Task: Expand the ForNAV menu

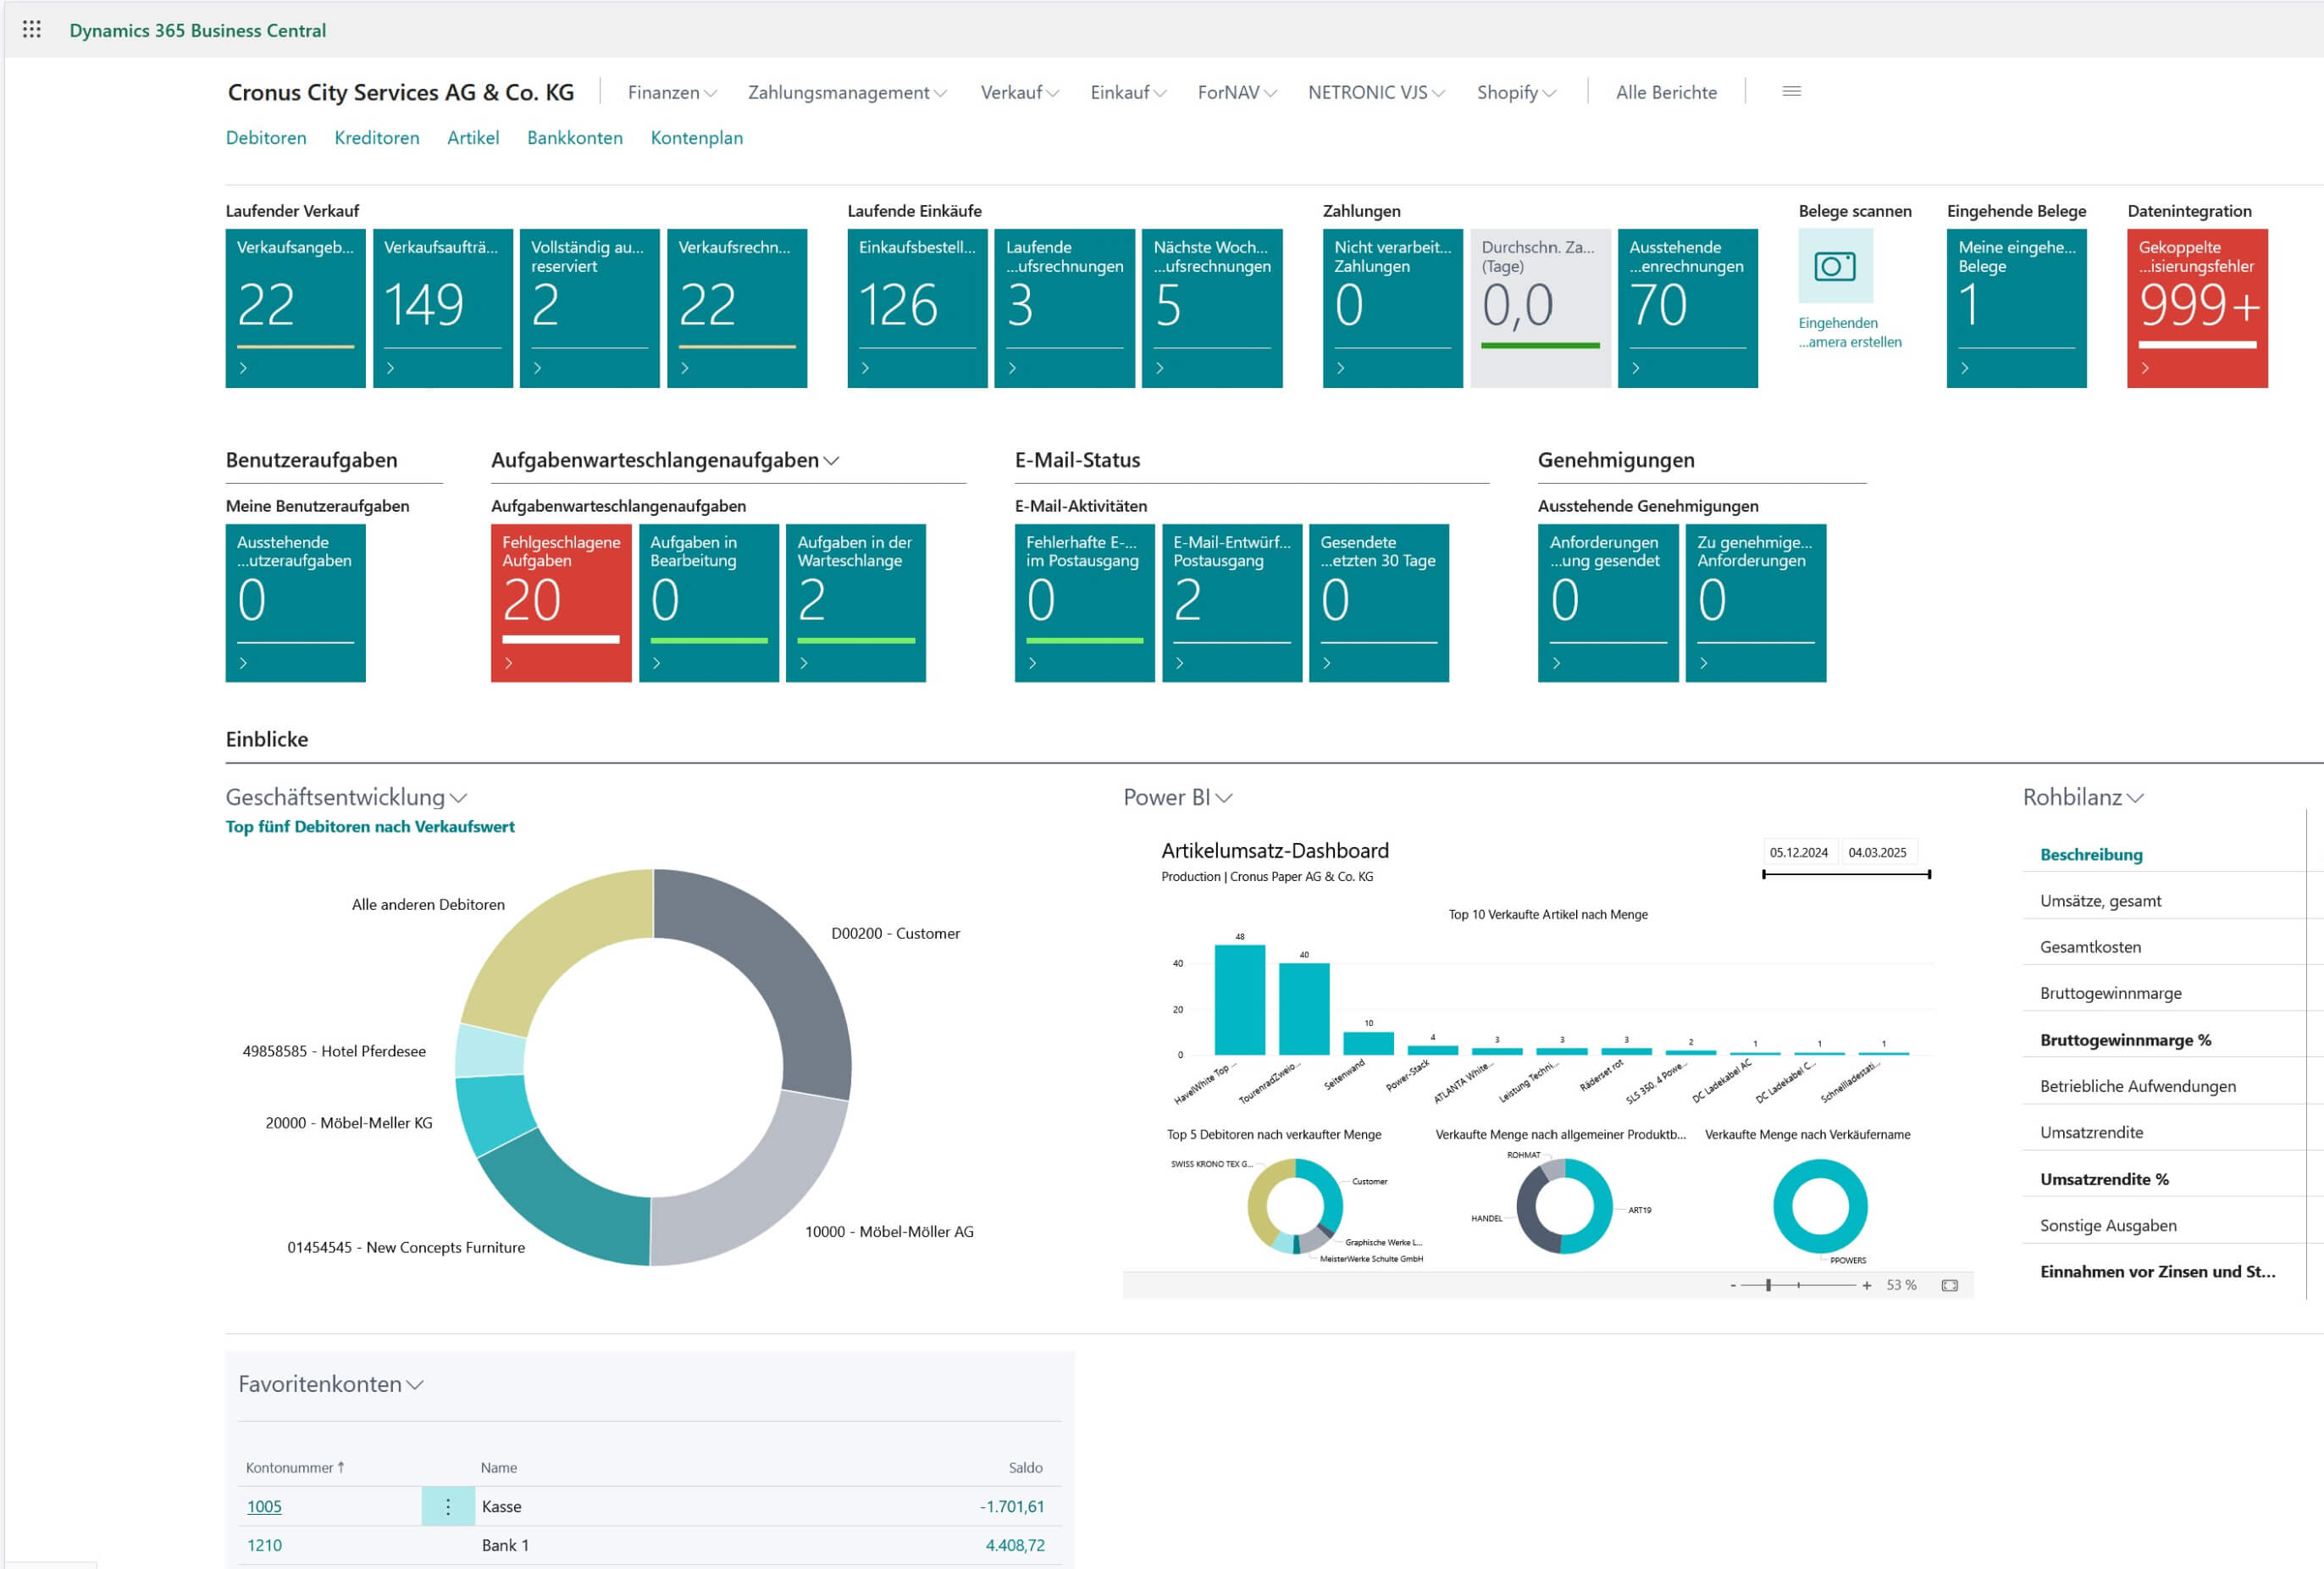Action: click(1237, 92)
